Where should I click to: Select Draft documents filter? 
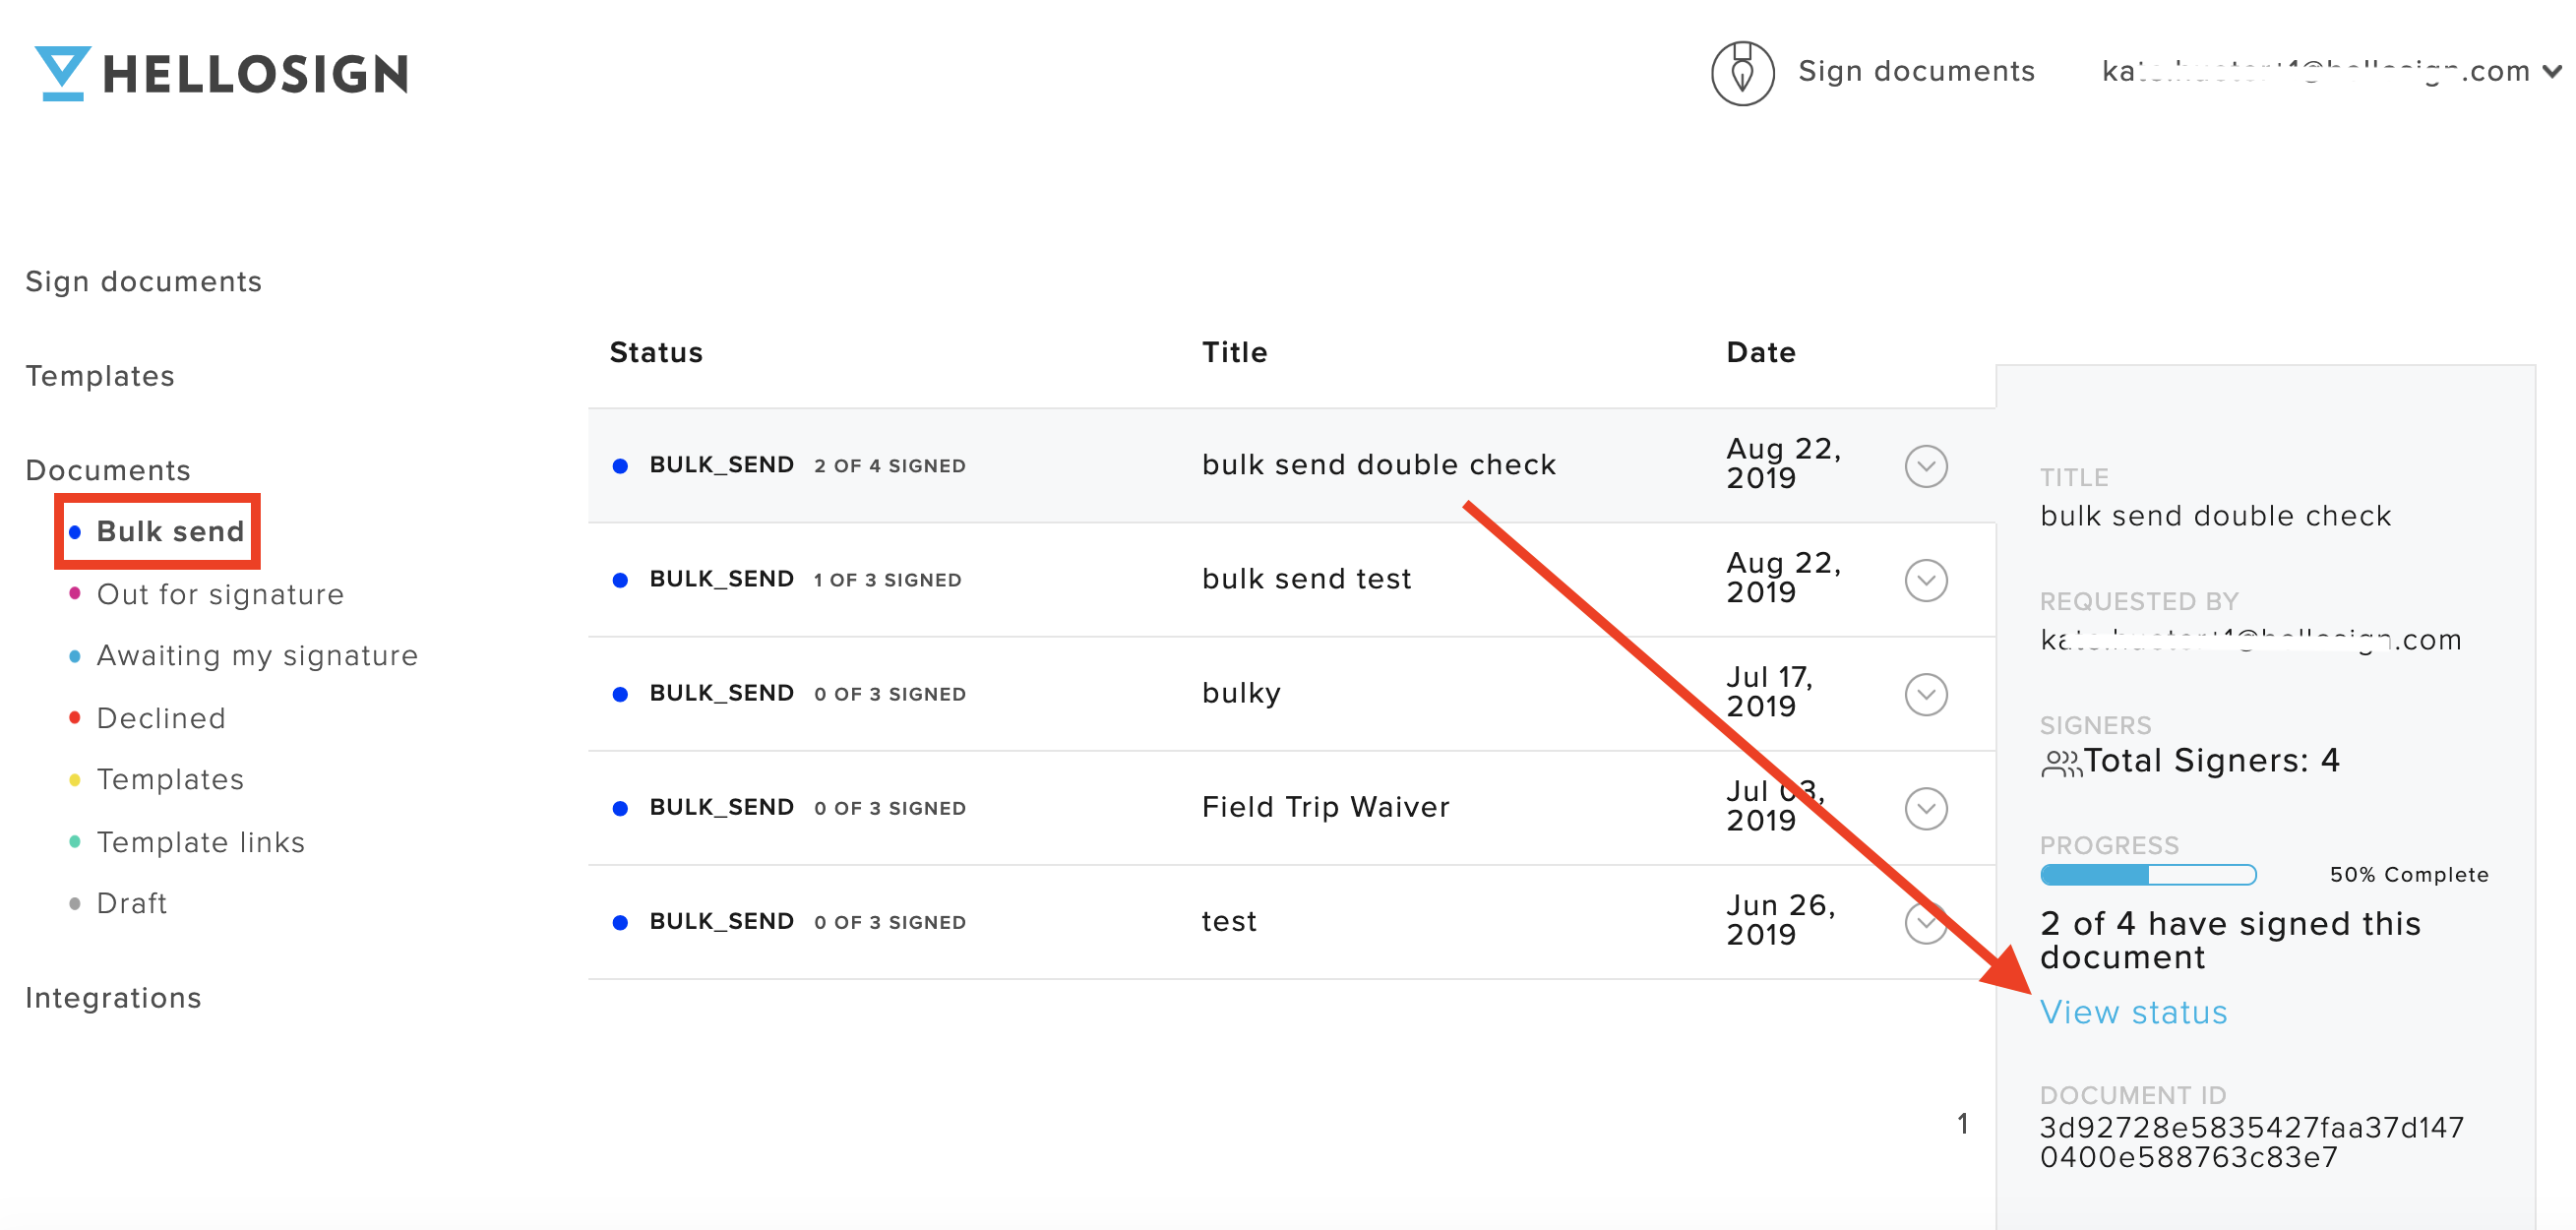pos(117,903)
